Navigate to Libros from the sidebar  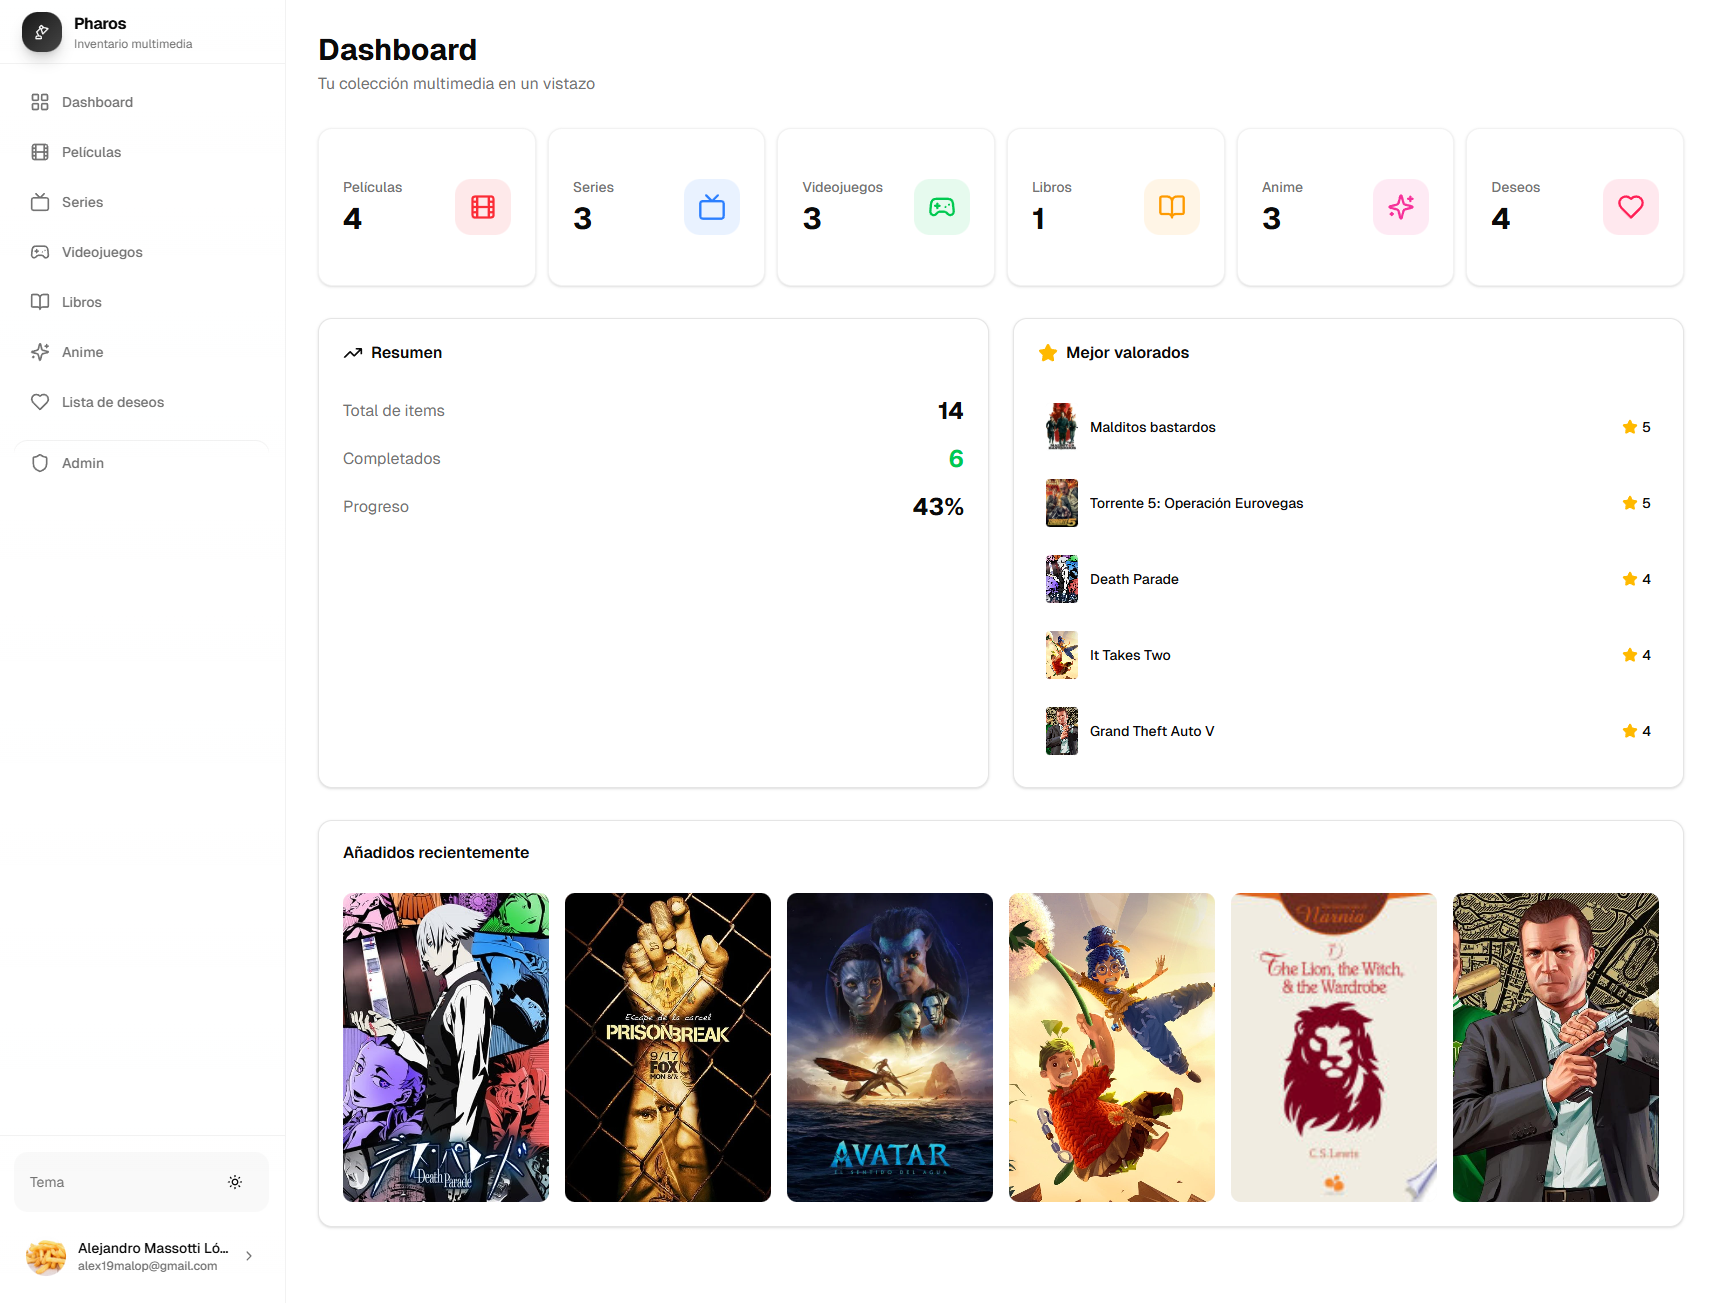click(82, 302)
